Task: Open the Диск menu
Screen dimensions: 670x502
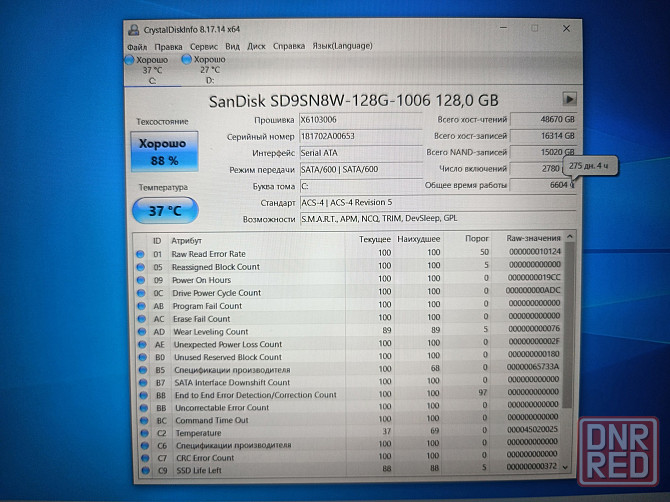Action: tap(256, 46)
